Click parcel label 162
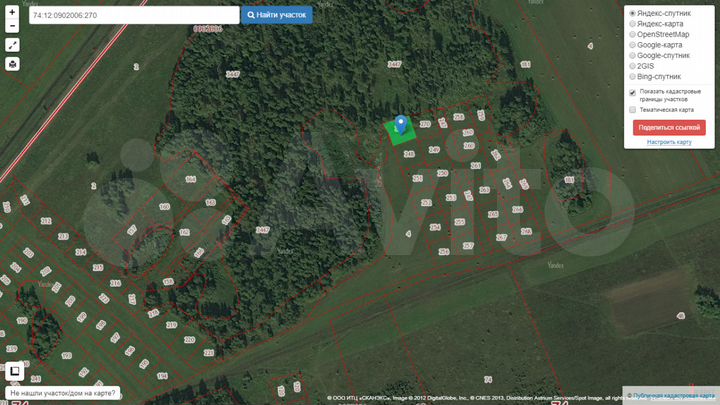 [185, 232]
